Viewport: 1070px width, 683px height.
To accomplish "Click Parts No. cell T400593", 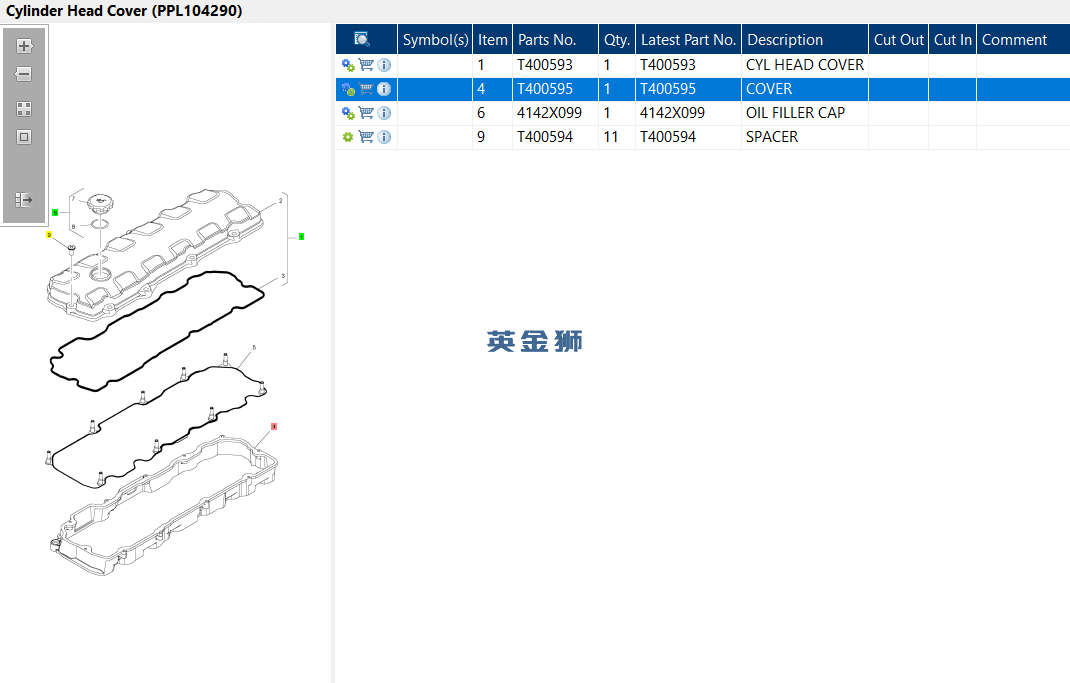I will tap(555, 65).
